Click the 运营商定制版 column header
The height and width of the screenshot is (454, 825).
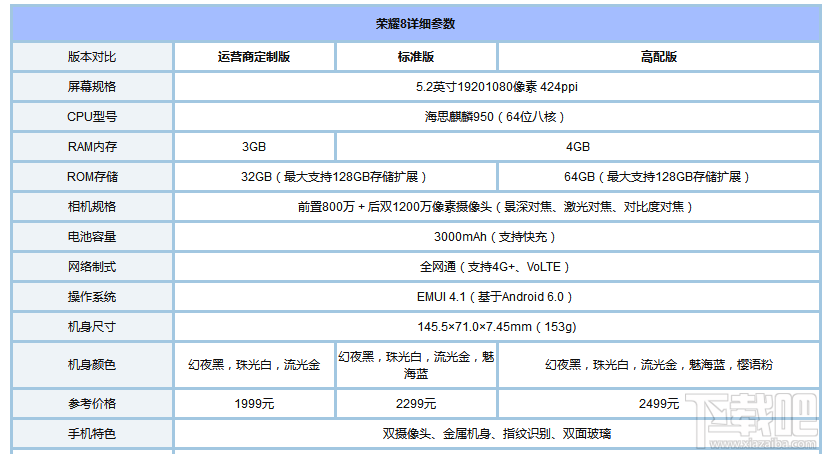click(254, 57)
